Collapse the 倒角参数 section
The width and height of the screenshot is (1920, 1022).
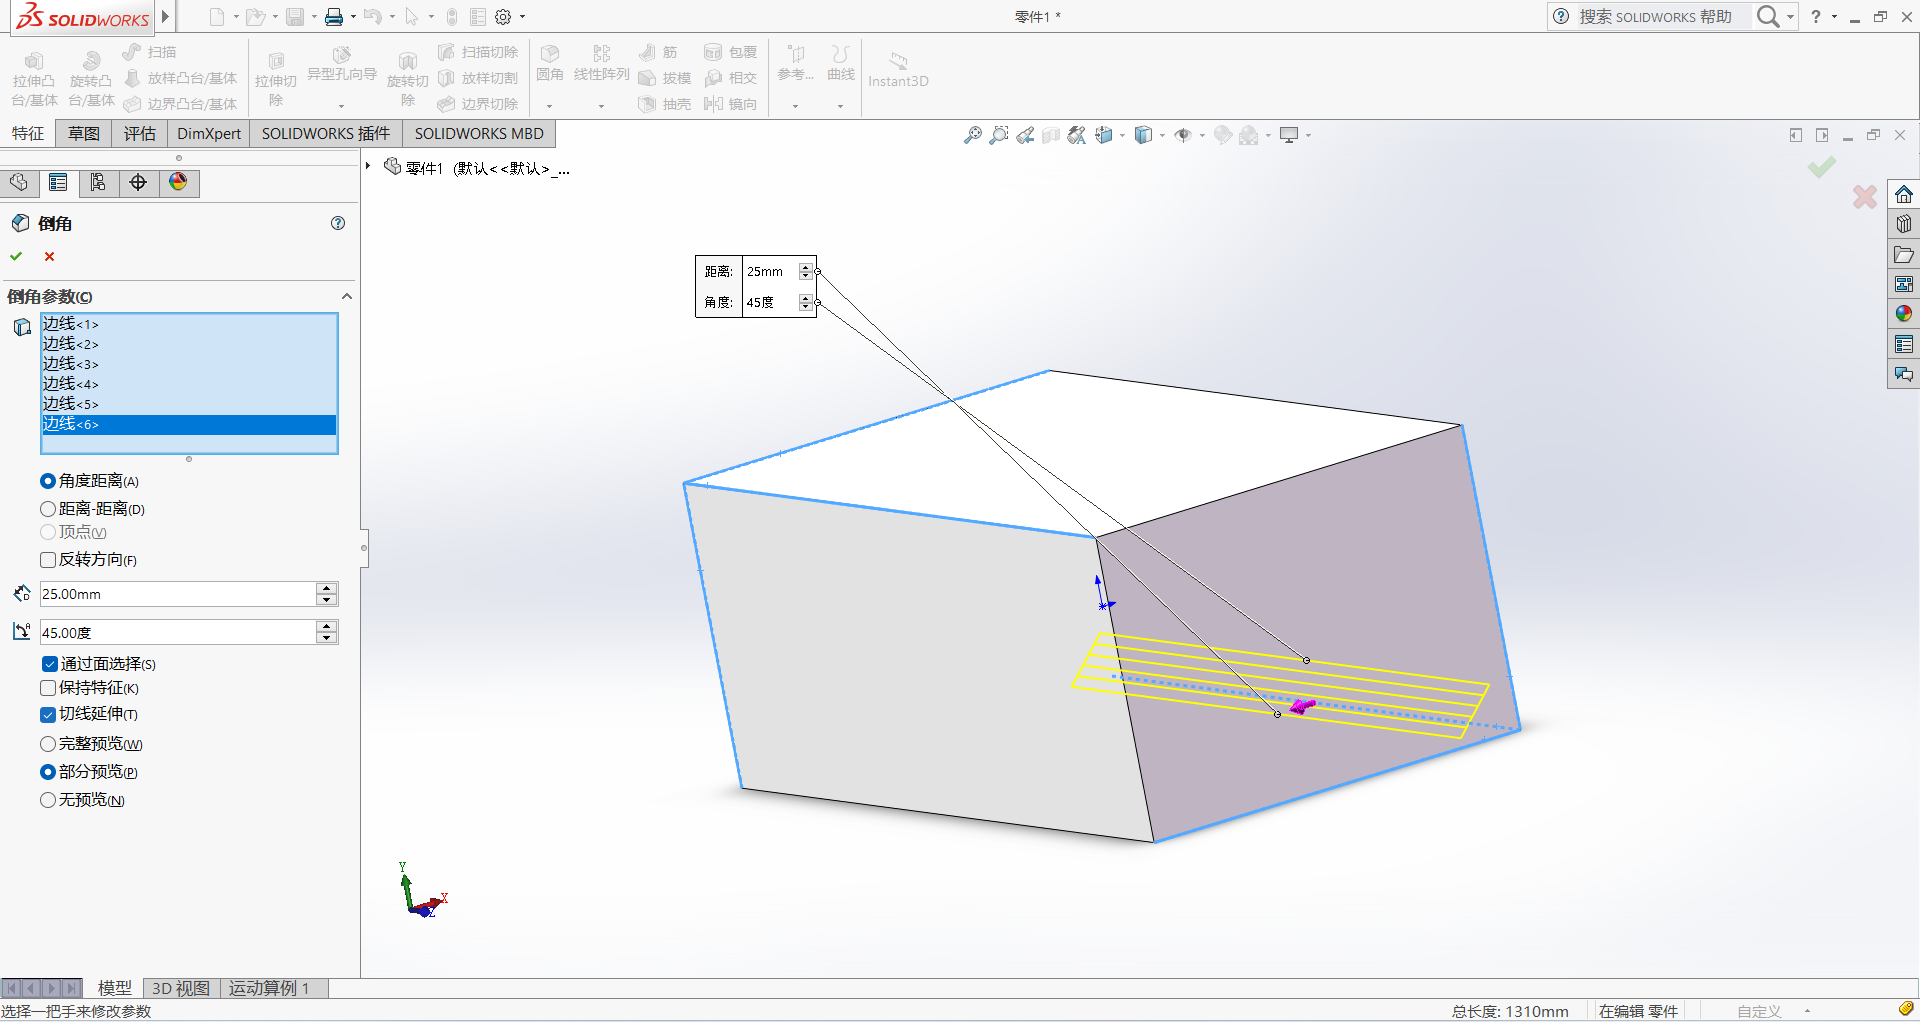346,296
